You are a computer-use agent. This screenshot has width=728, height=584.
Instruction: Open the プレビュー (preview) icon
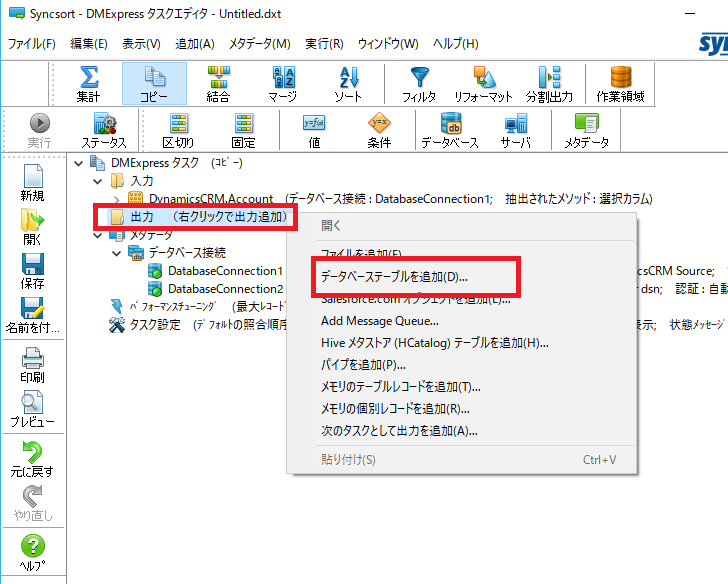(x=32, y=409)
